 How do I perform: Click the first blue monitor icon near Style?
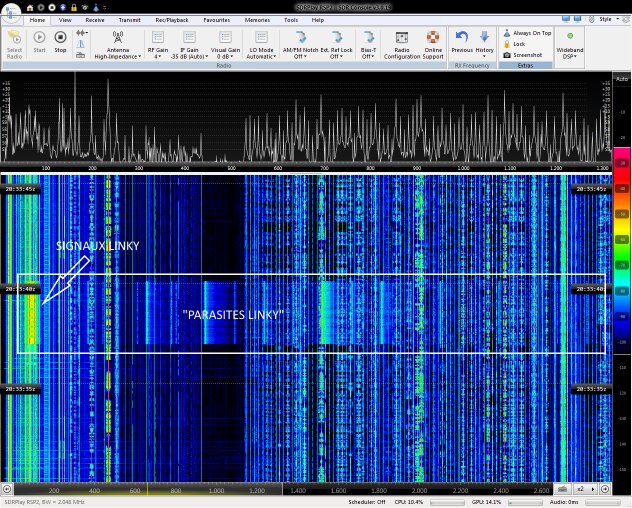point(566,19)
